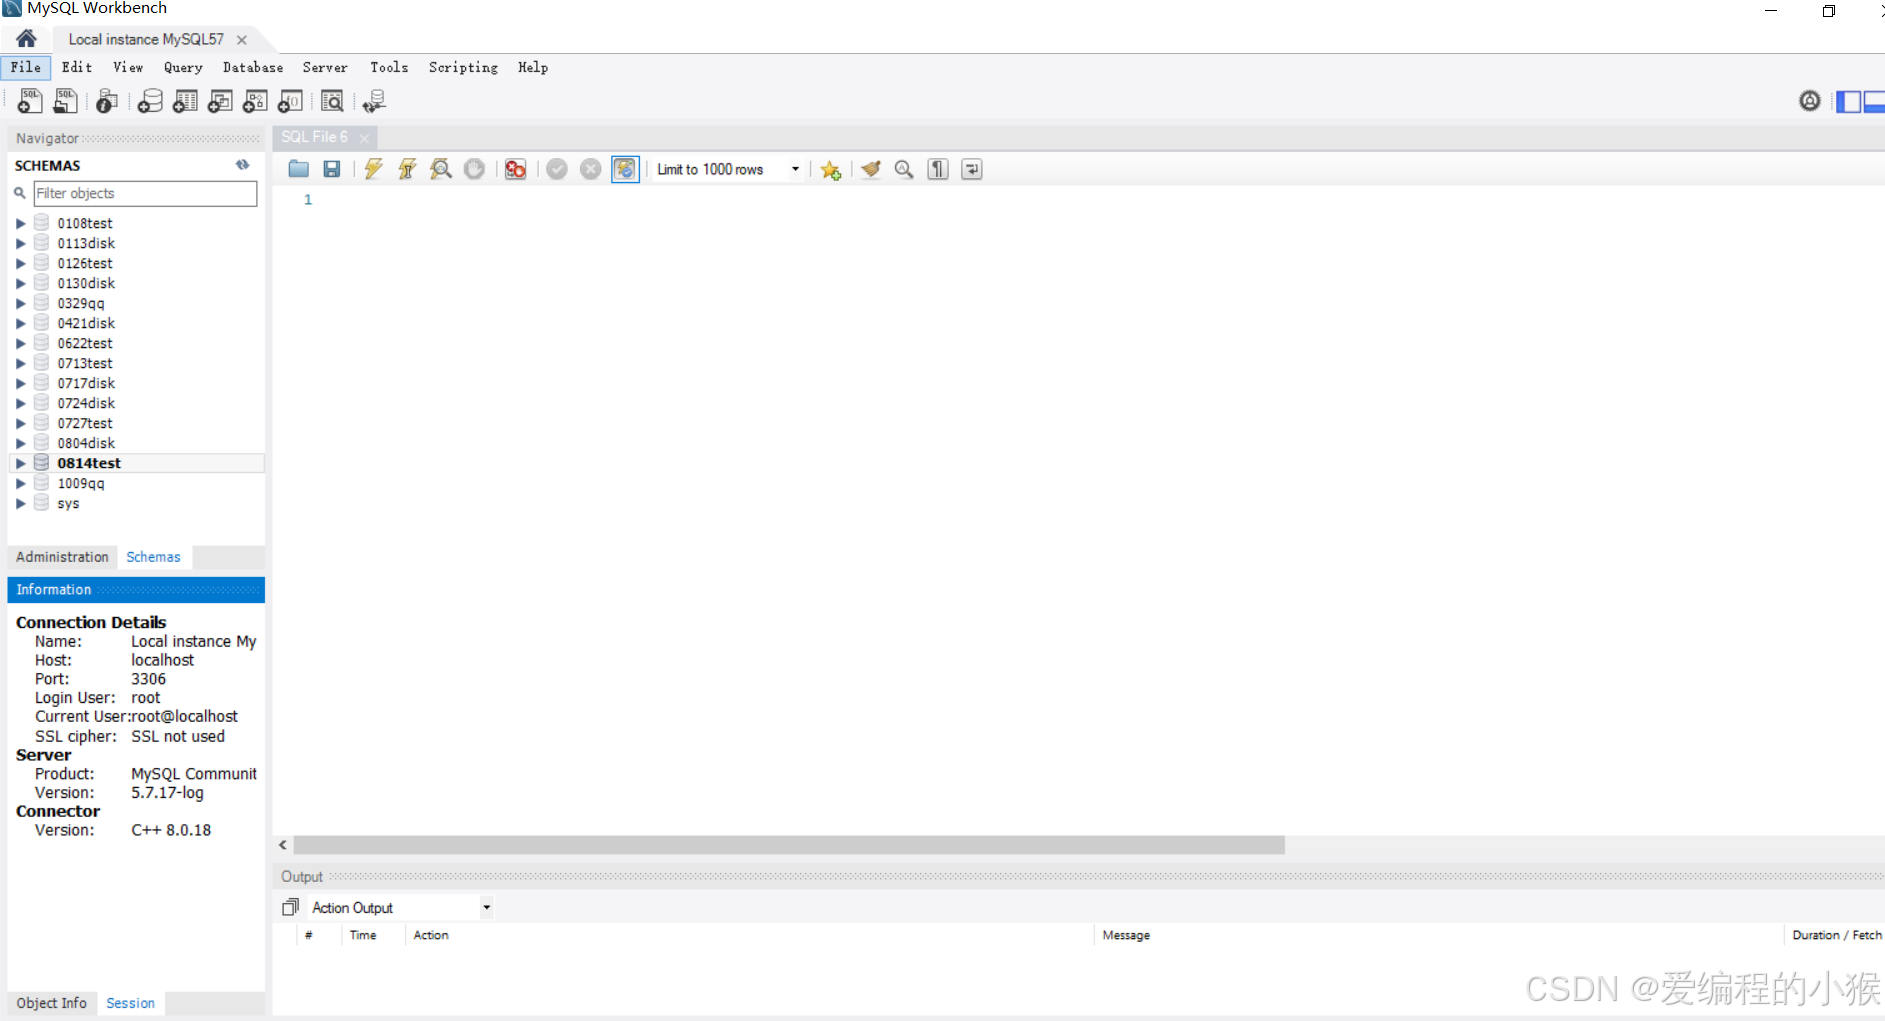Image resolution: width=1885 pixels, height=1021 pixels.
Task: Expand the 0814test schema
Action: coord(20,463)
